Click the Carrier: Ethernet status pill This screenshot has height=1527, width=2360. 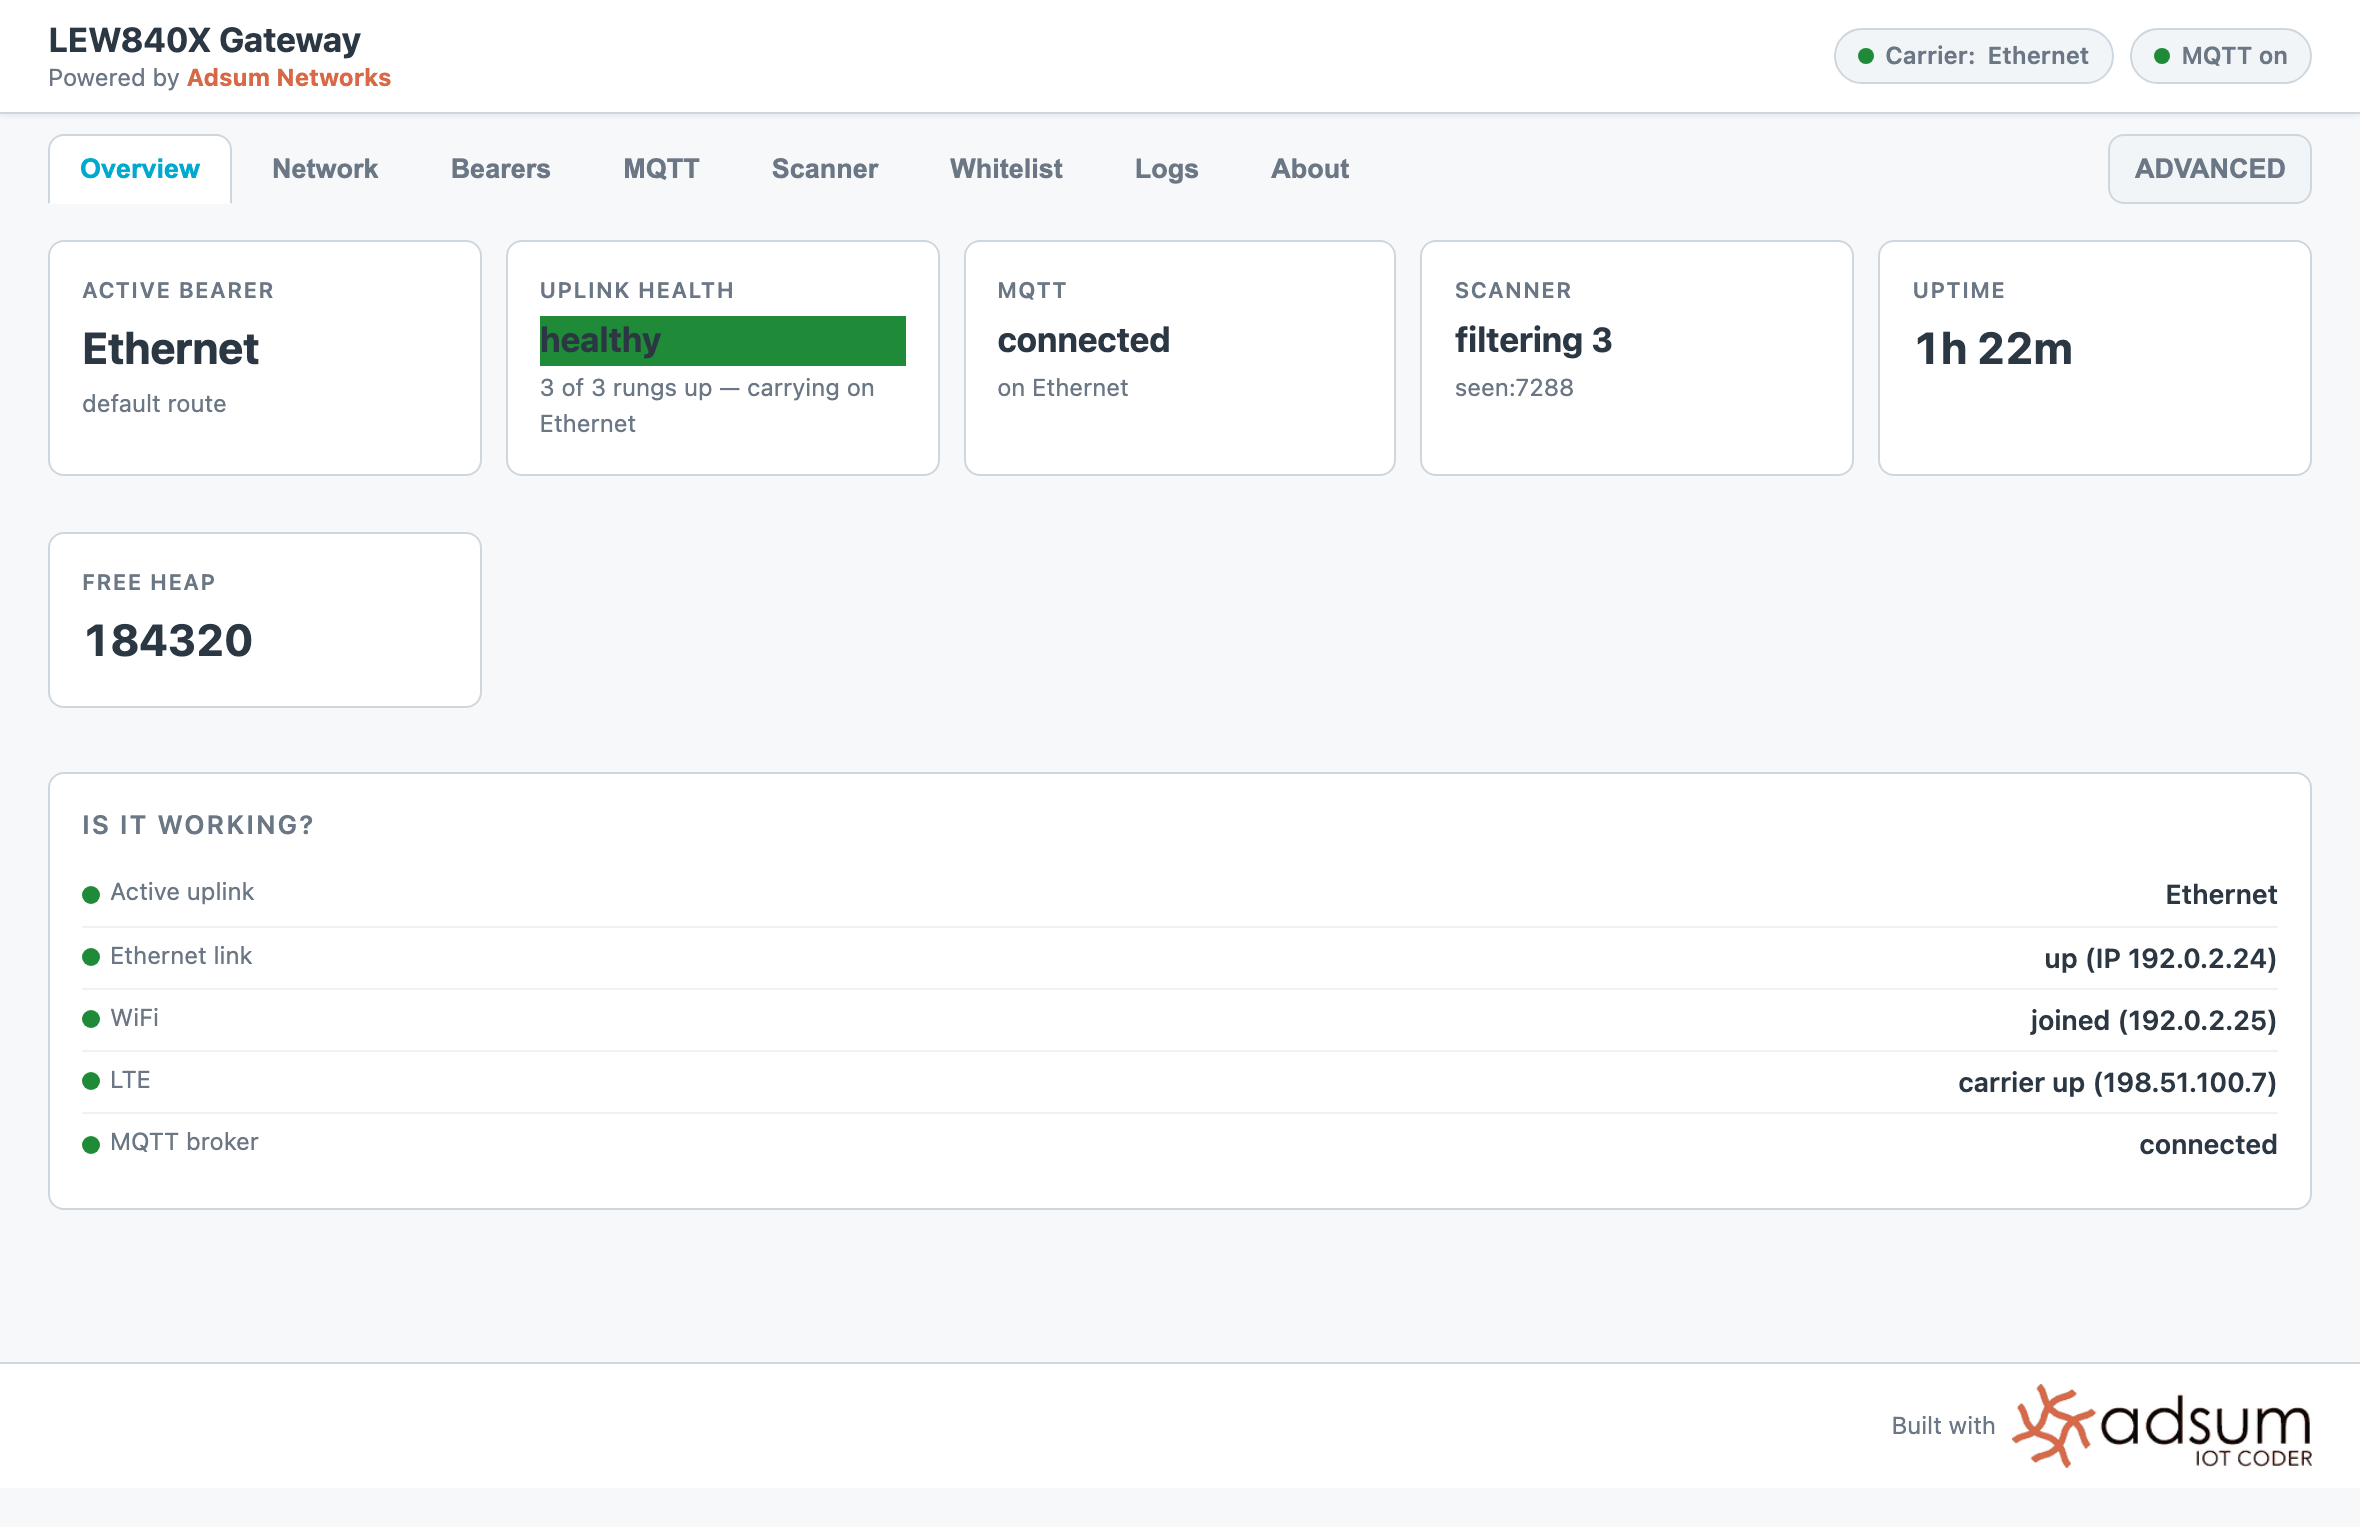(1974, 56)
